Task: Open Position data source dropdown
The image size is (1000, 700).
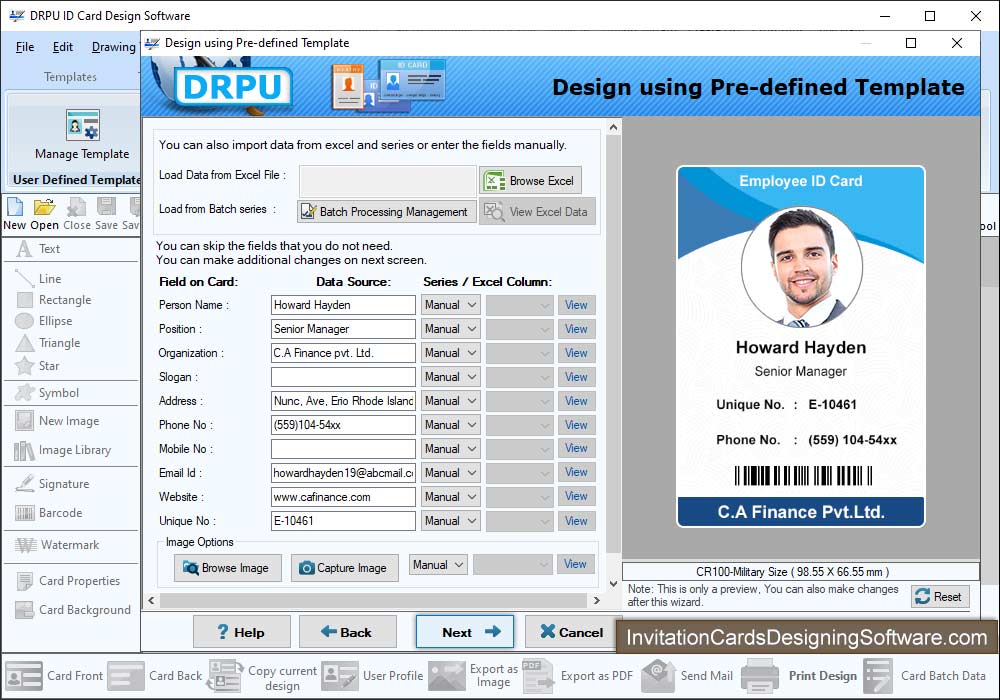Action: click(x=450, y=329)
